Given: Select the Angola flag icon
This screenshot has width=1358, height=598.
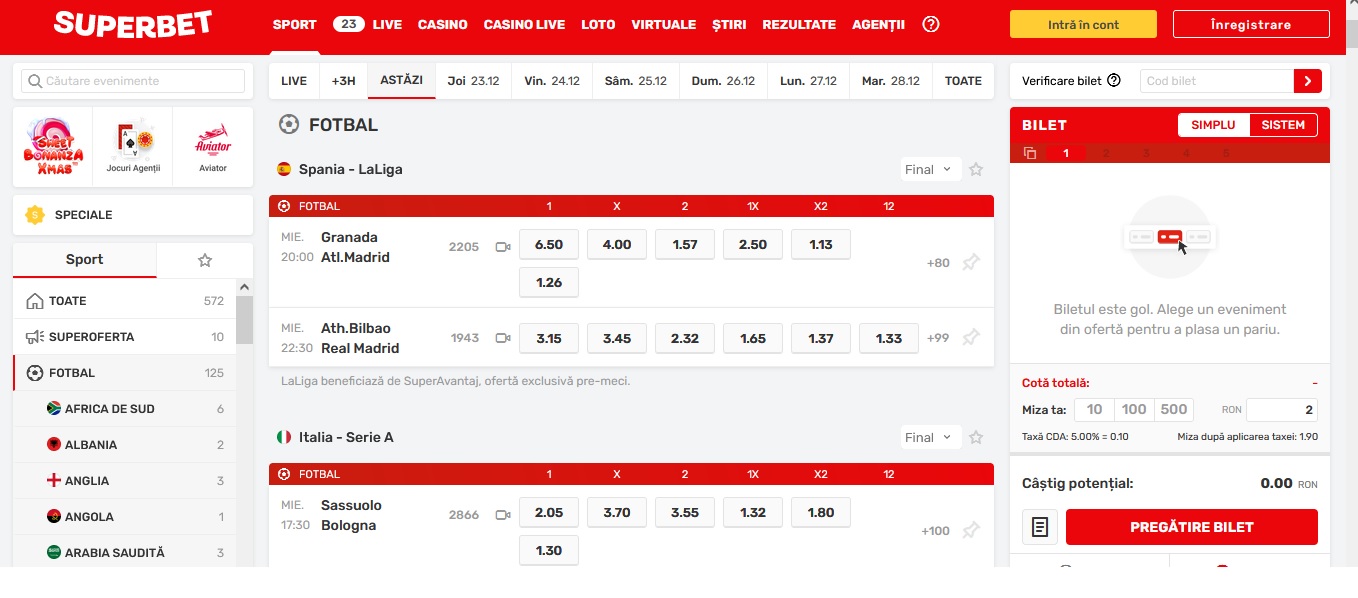Looking at the screenshot, I should tap(54, 517).
